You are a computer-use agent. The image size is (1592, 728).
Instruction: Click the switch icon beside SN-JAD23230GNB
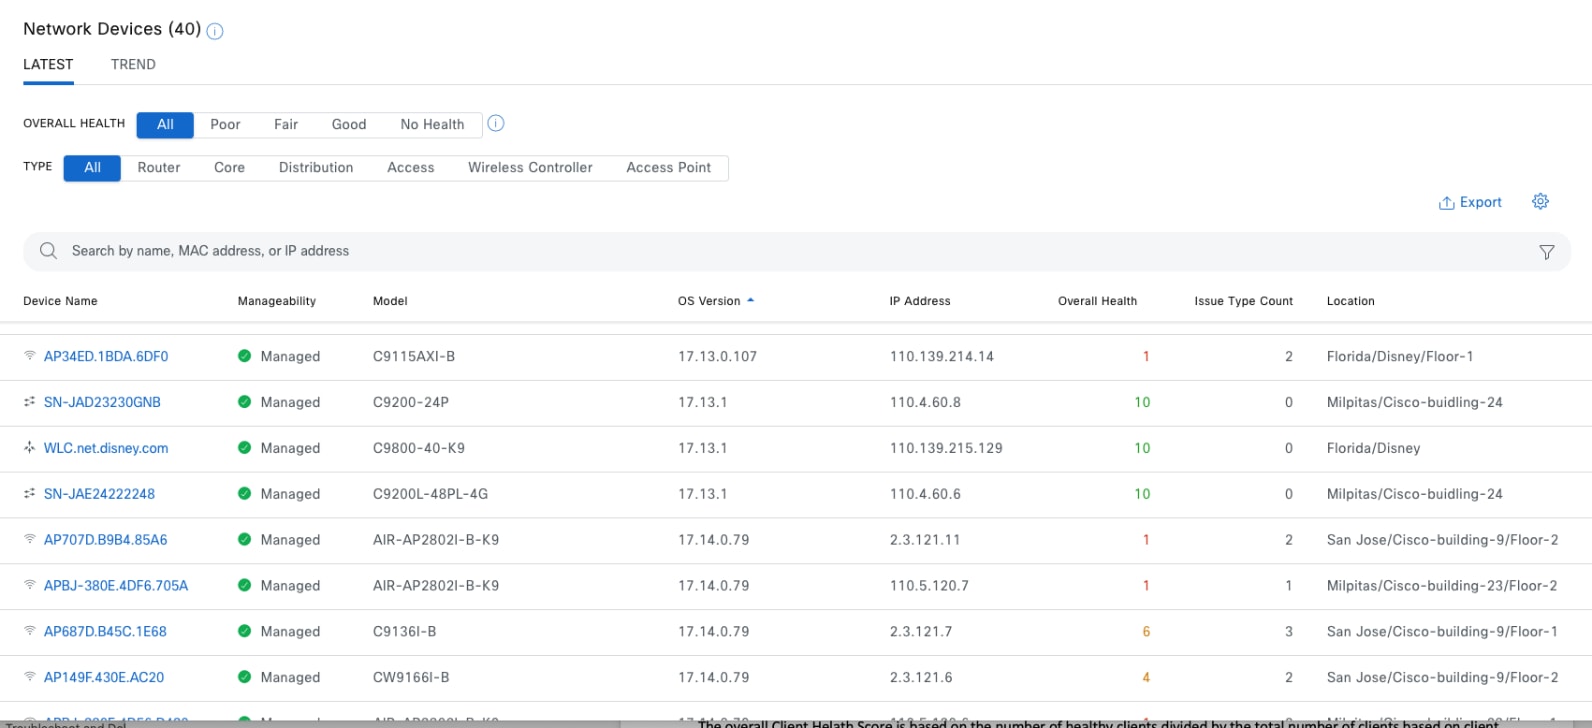[30, 402]
